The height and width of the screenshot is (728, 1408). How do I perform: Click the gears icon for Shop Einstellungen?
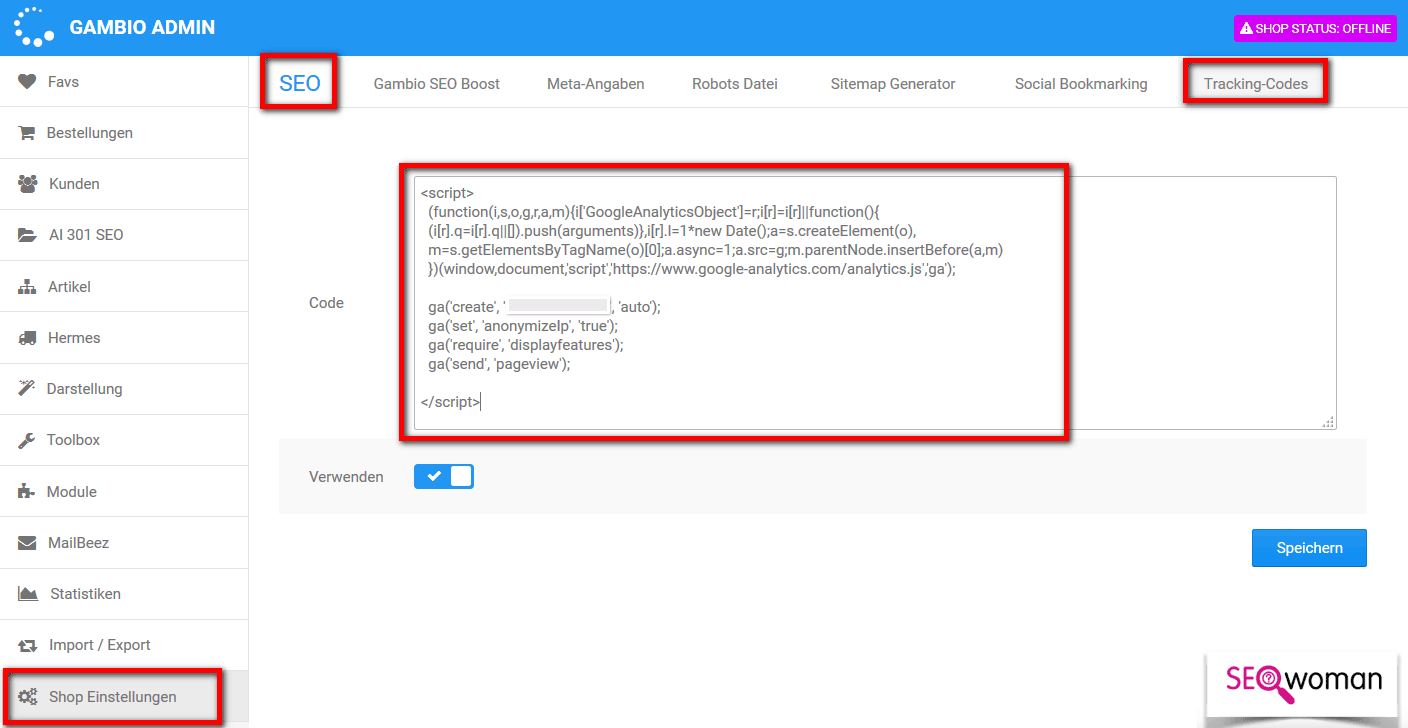coord(28,697)
